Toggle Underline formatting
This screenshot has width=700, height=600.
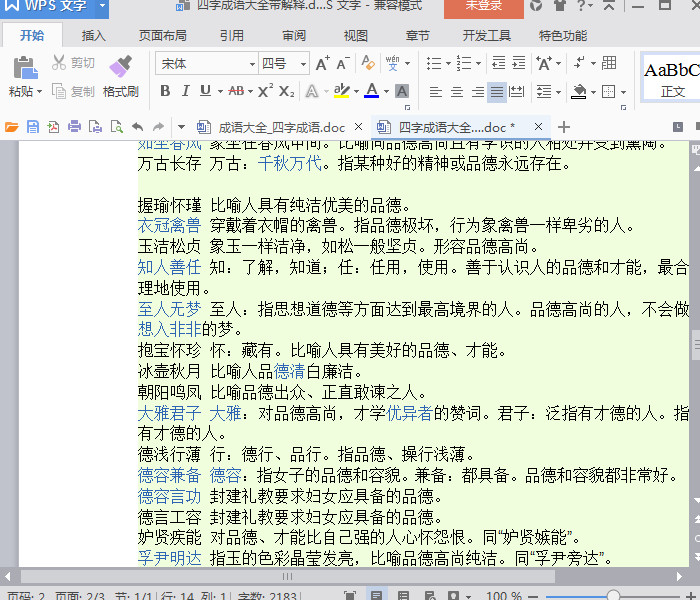click(x=205, y=91)
